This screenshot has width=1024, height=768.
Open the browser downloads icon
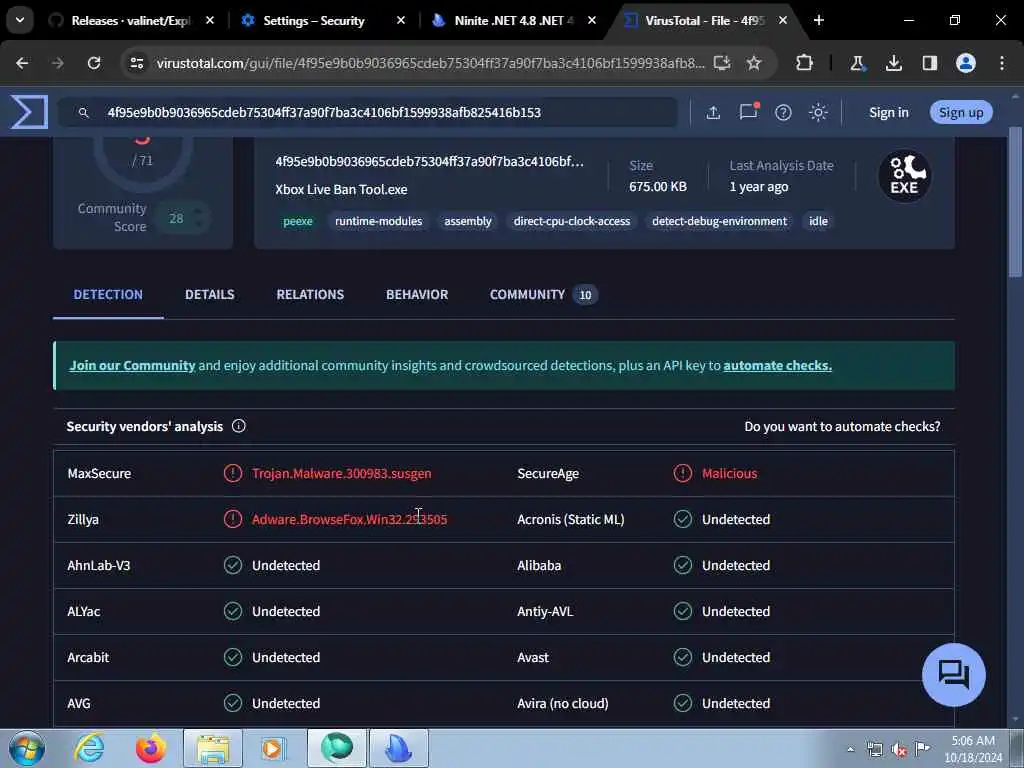893,63
